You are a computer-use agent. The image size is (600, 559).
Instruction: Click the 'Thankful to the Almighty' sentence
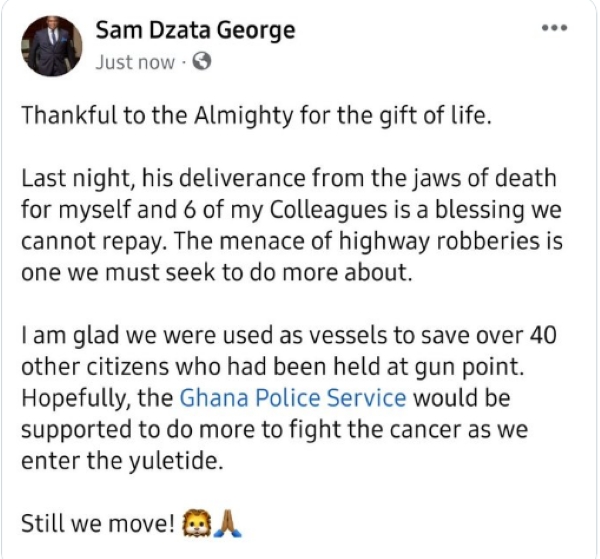(x=256, y=115)
